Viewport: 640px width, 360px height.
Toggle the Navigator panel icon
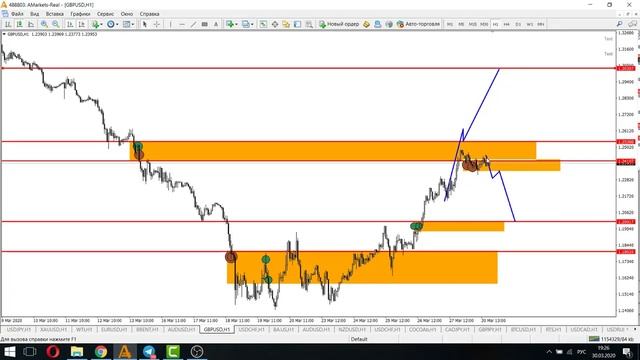pos(286,24)
